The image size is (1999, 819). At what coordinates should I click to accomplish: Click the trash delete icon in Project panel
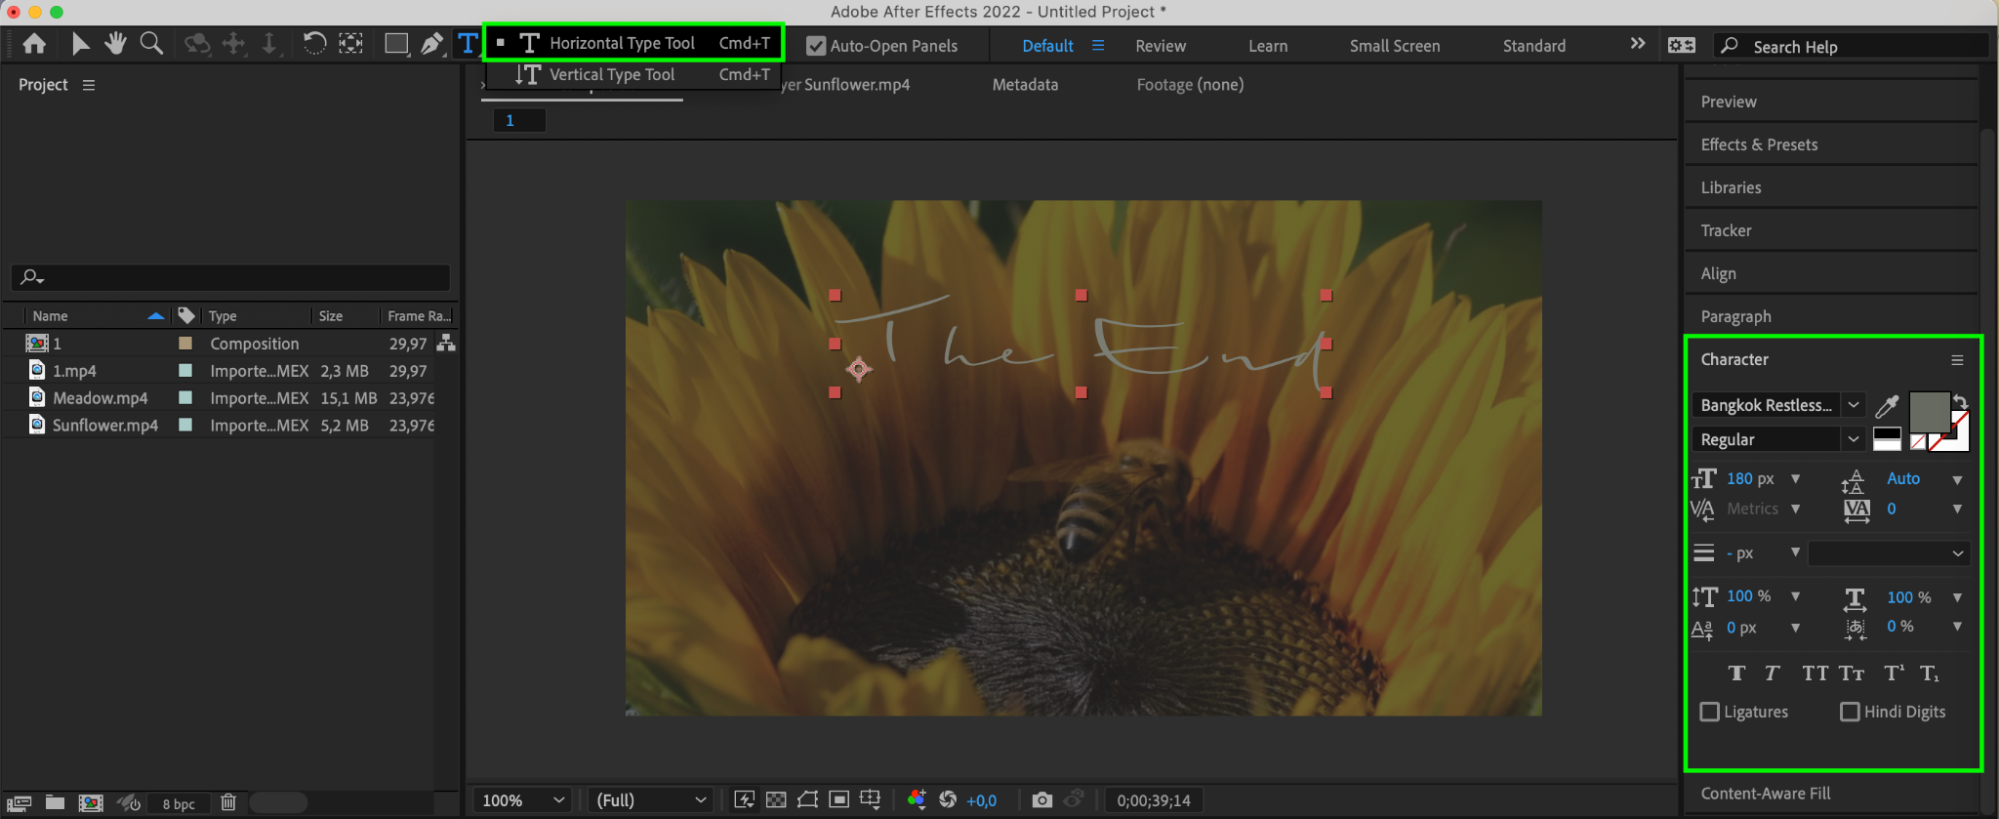coord(228,802)
